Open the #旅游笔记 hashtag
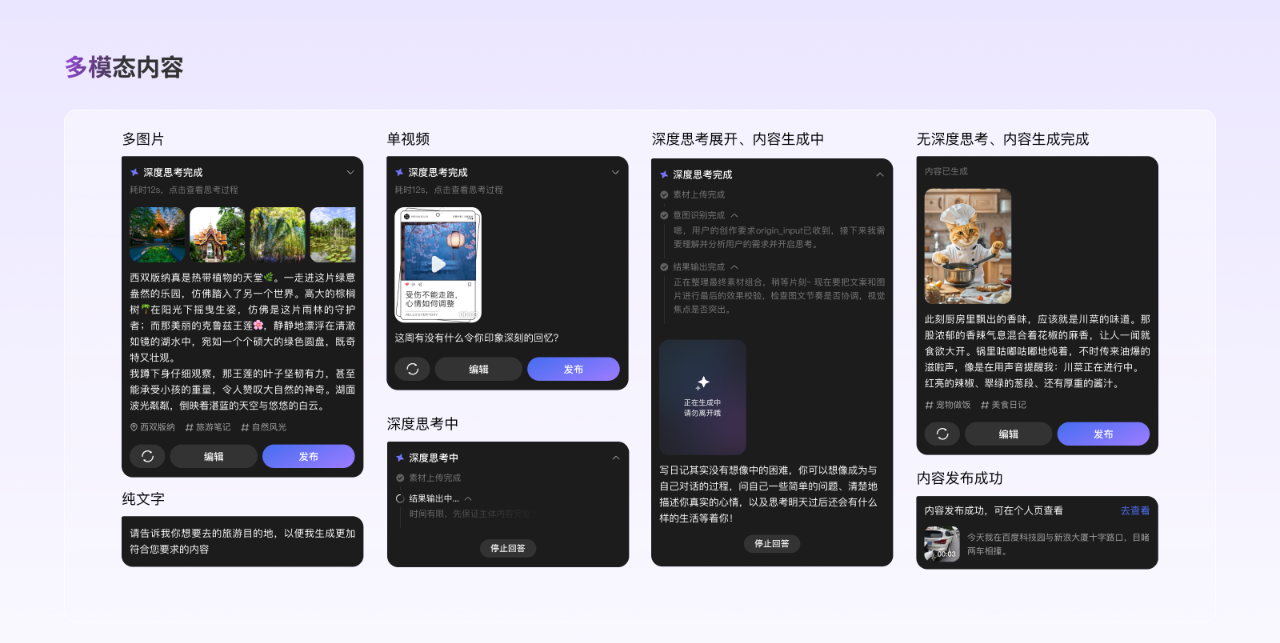 pos(209,426)
